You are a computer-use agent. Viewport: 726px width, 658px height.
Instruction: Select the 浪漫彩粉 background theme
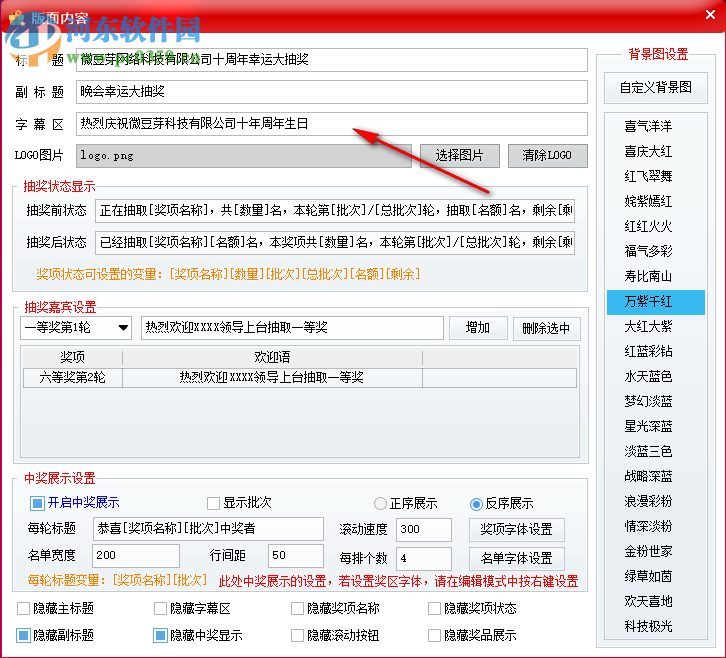(656, 501)
